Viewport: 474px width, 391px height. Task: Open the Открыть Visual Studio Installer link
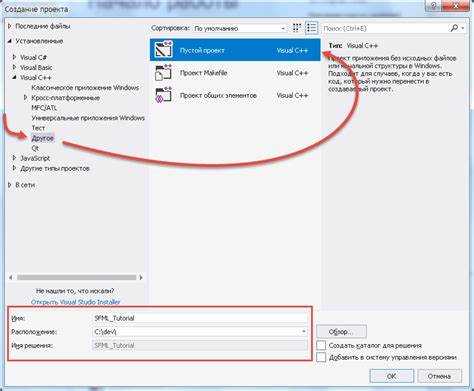75,302
